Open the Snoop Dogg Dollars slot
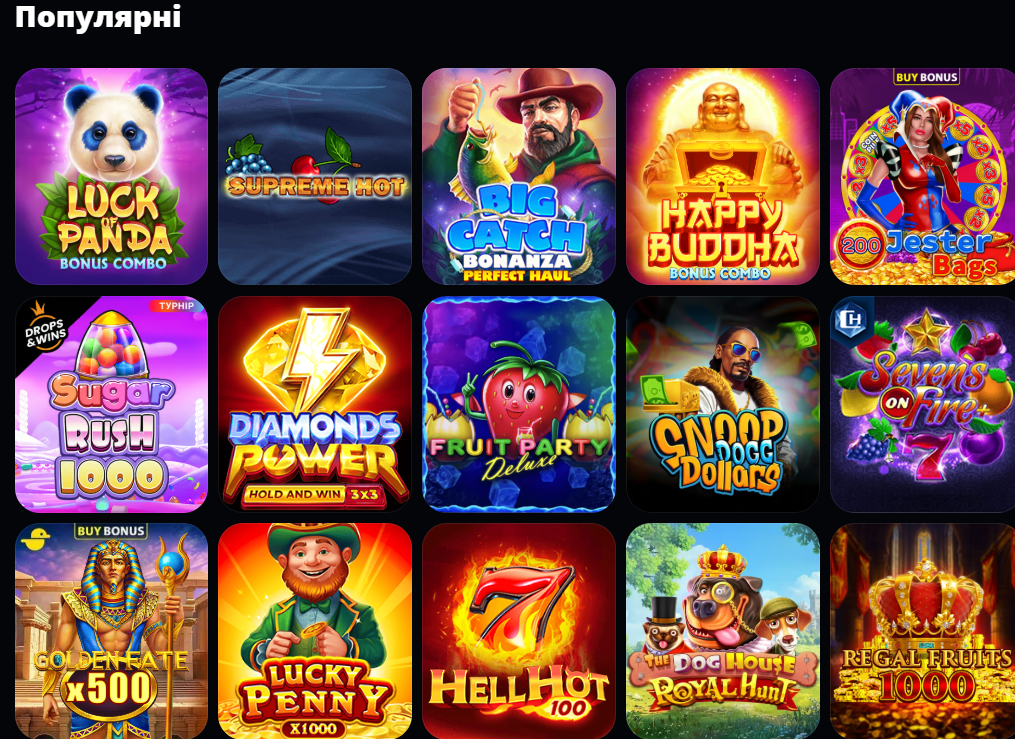Viewport: 1015px width, 739px height. [722, 404]
